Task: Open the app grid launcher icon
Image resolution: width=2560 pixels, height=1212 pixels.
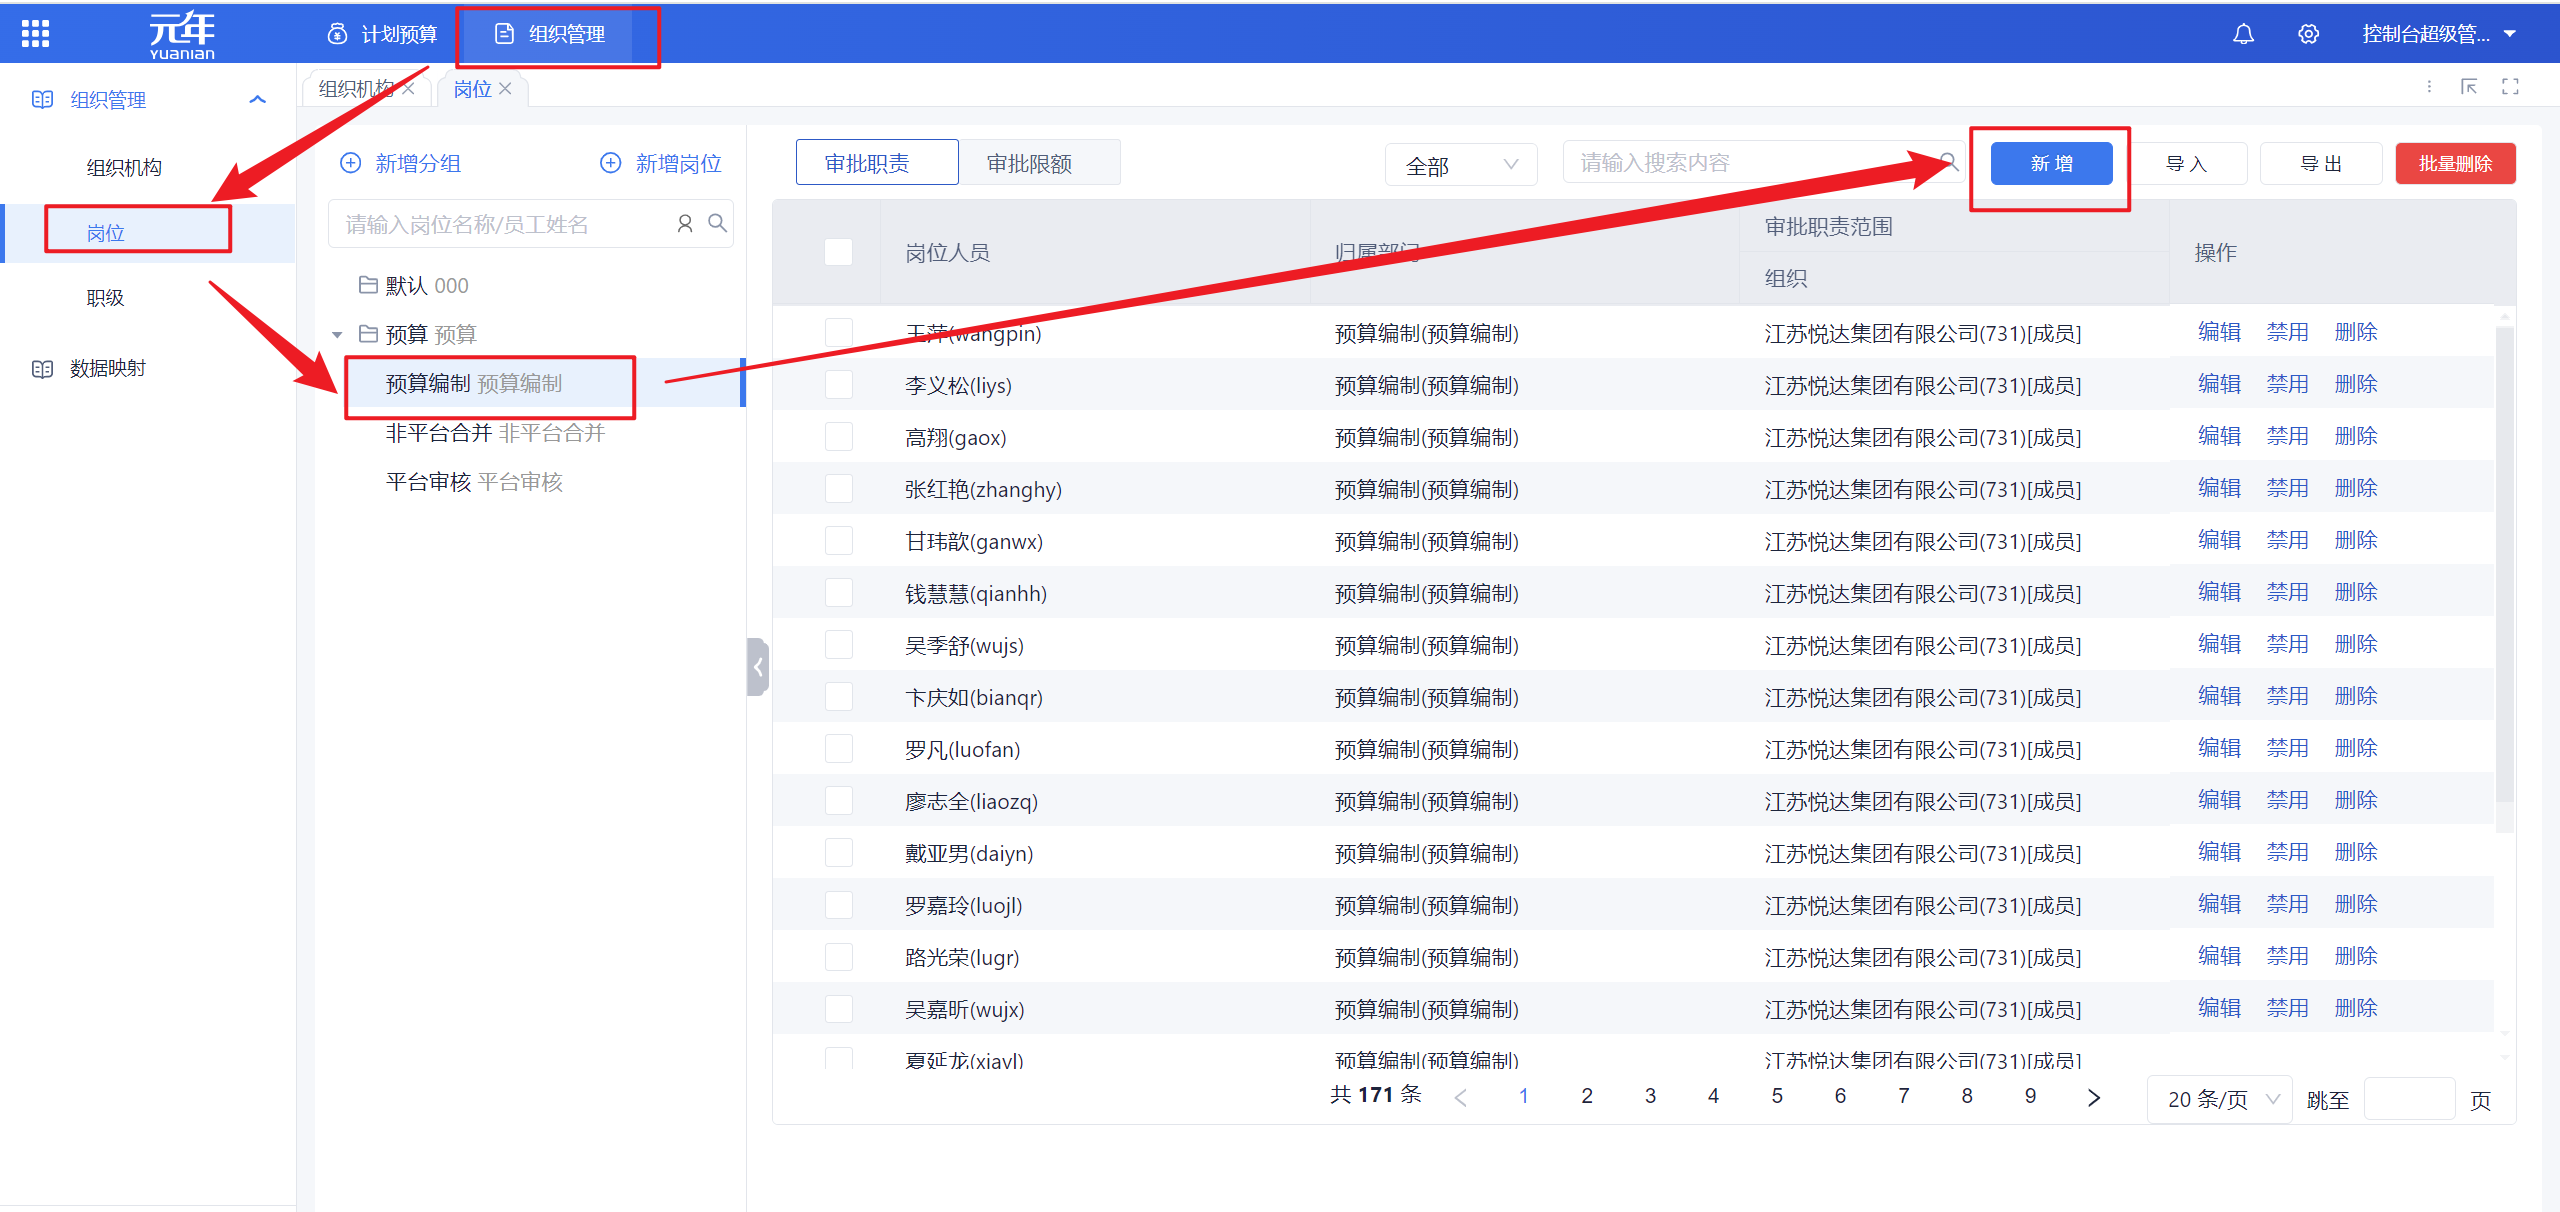Action: coord(35,34)
